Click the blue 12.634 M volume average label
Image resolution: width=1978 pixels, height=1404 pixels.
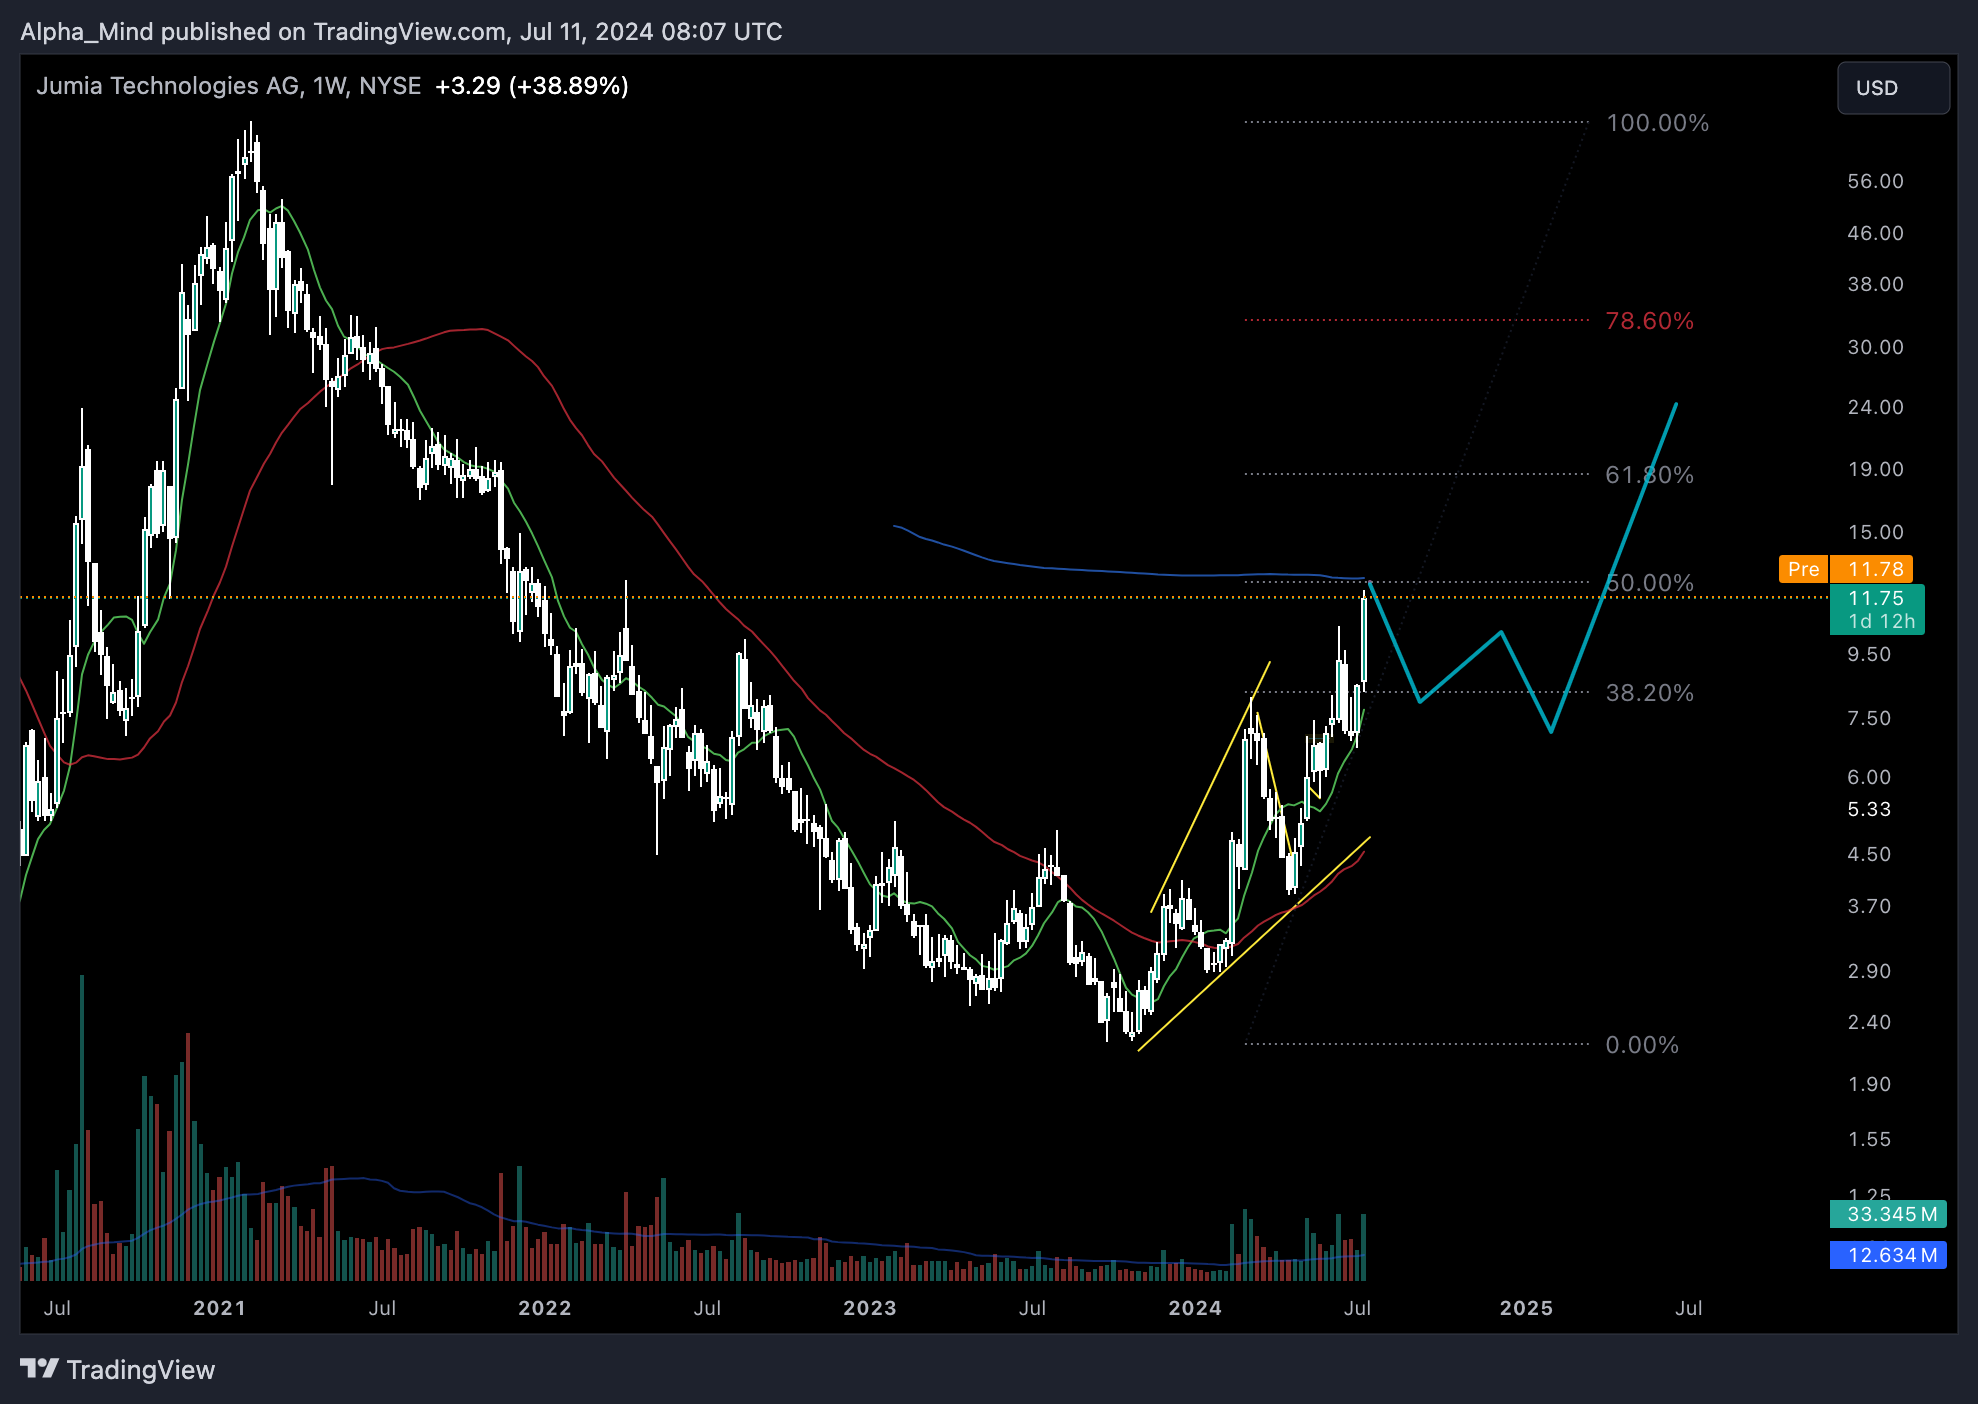1888,1255
